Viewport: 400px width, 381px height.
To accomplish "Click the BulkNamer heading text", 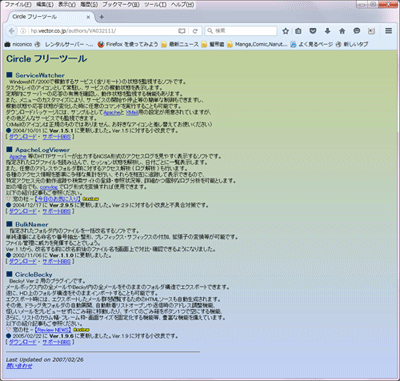I will pyautogui.click(x=32, y=224).
